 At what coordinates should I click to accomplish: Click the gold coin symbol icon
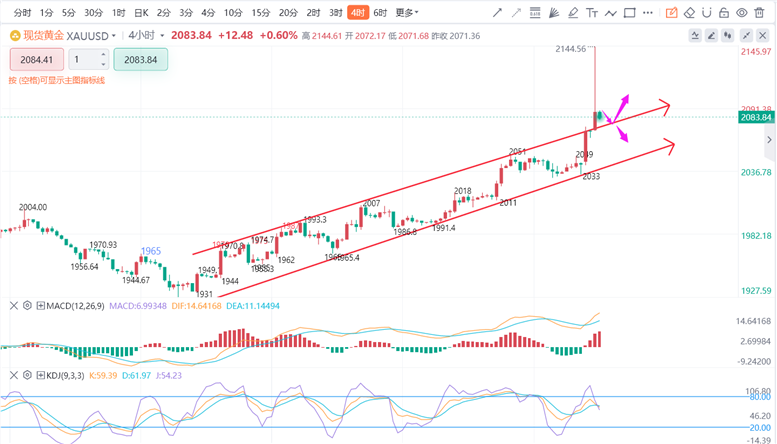14,35
